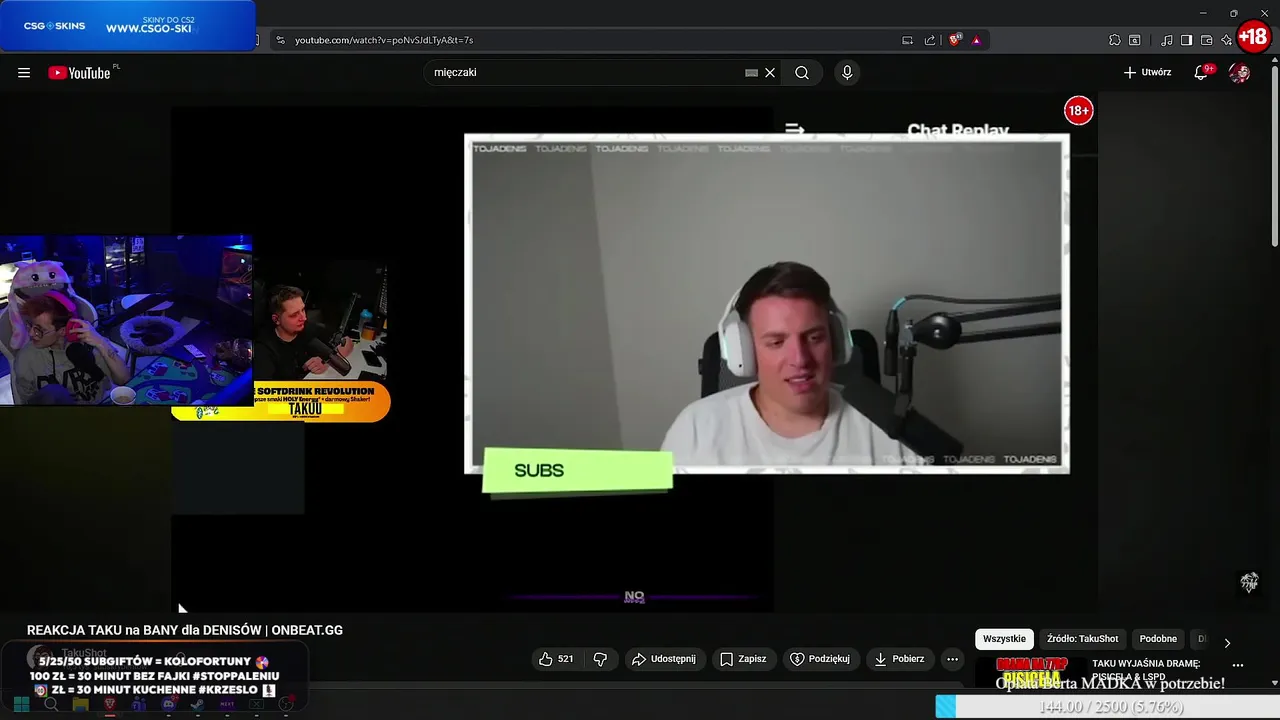Open Discord from the taskbar
Image resolution: width=1280 pixels, height=720 pixels.
coord(168,705)
